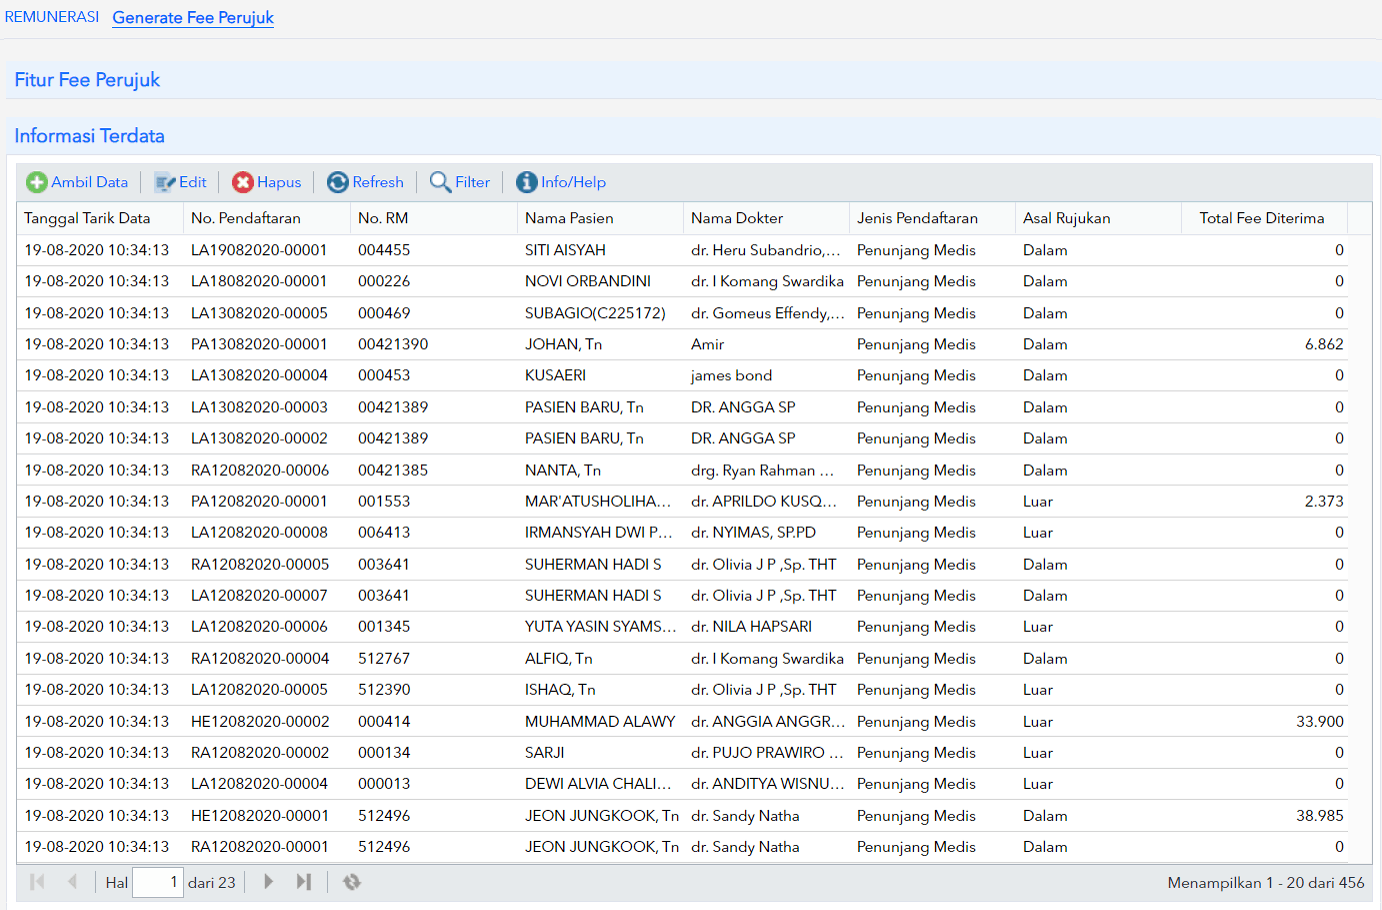Collapse the Informasi Terdata panel header
The width and height of the screenshot is (1382, 910).
click(693, 136)
